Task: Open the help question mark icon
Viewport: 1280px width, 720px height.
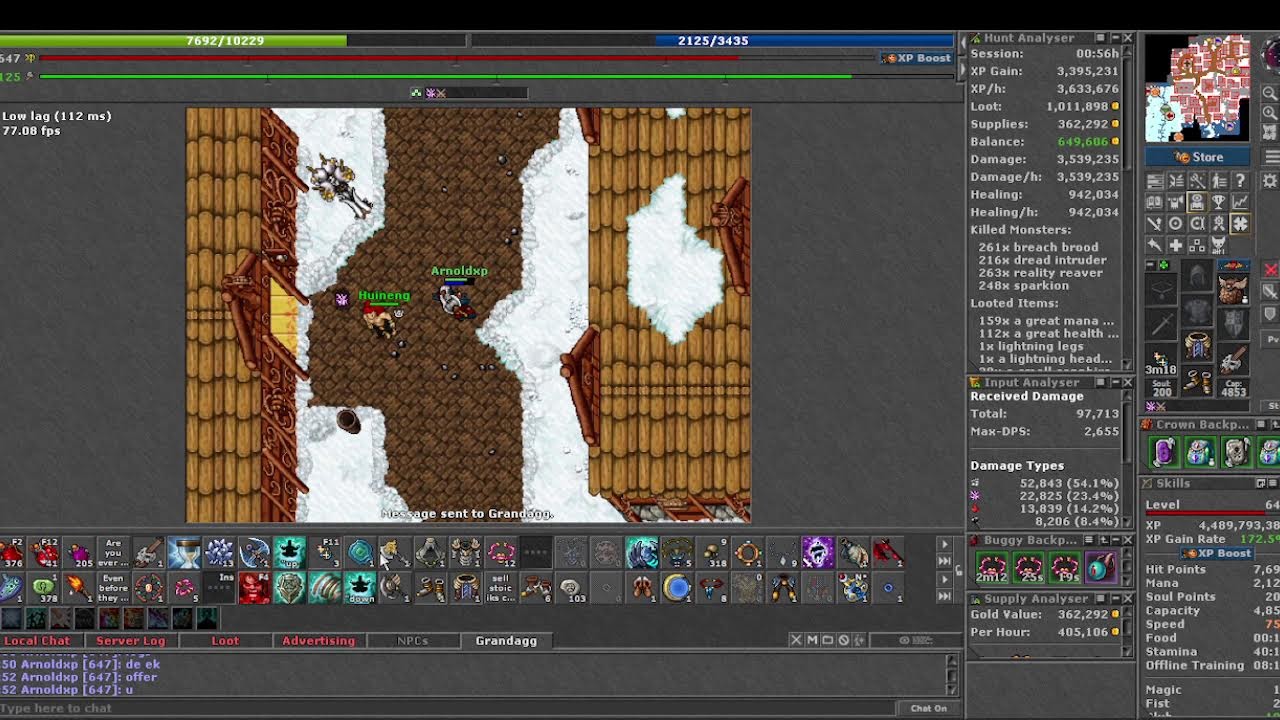Action: click(x=1240, y=181)
